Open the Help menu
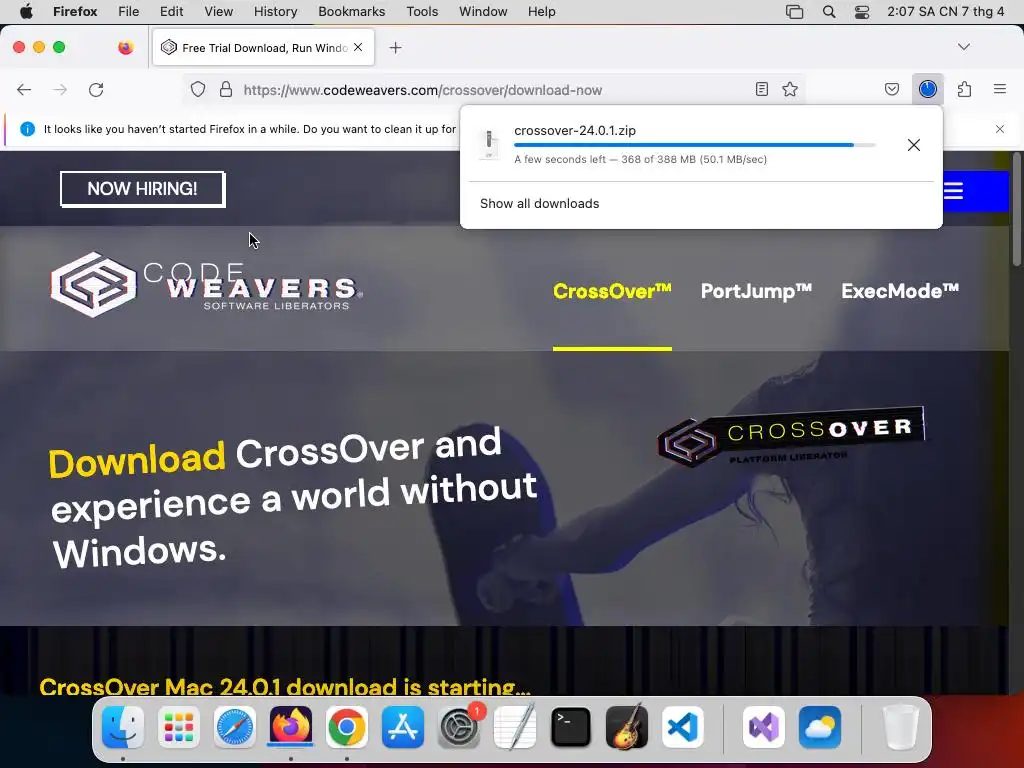The image size is (1024, 768). tap(542, 12)
